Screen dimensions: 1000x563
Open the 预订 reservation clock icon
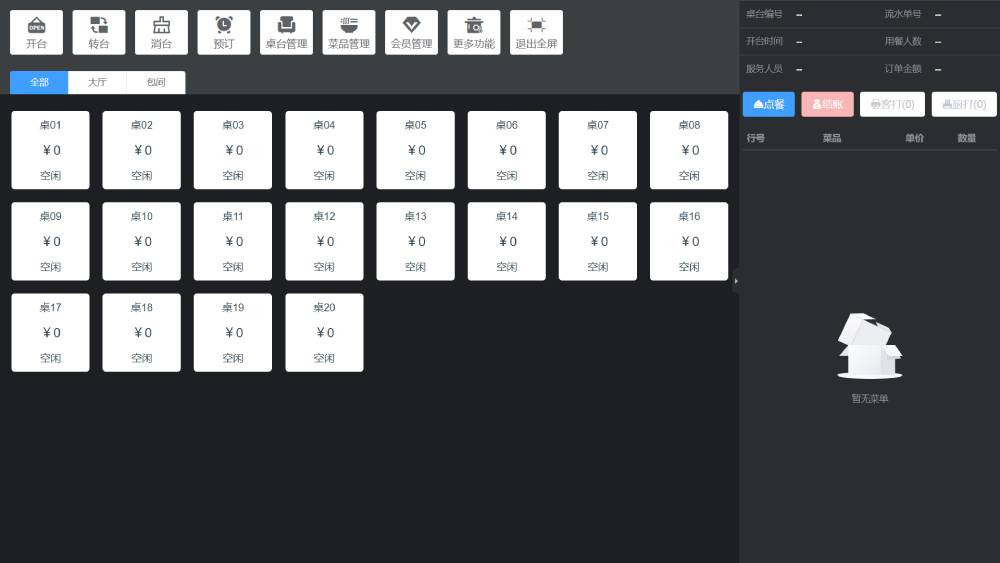point(224,33)
